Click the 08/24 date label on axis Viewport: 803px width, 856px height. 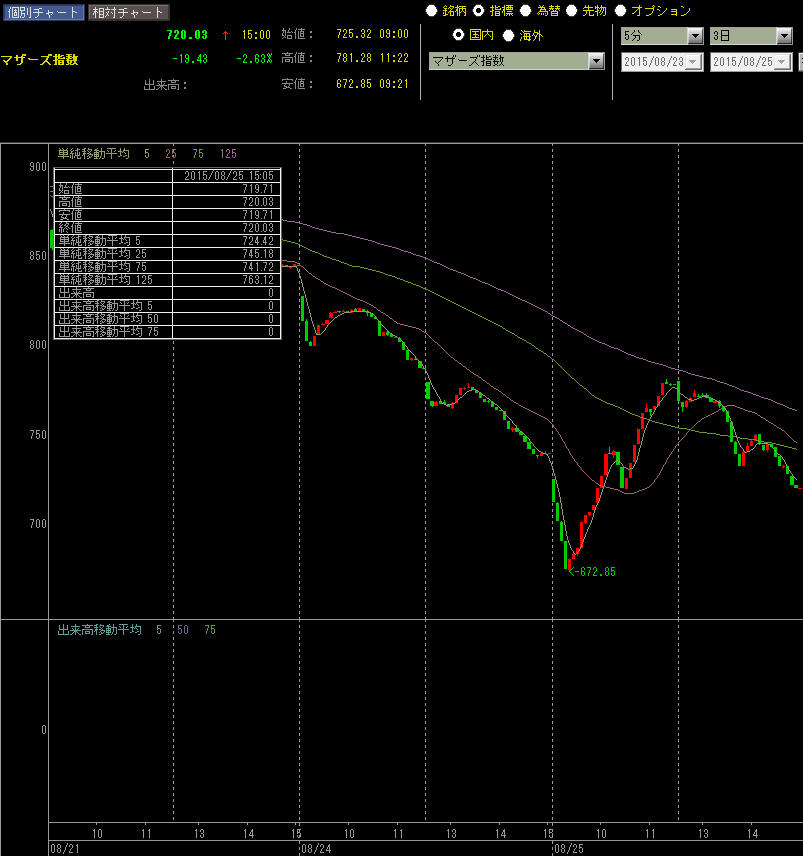[317, 847]
